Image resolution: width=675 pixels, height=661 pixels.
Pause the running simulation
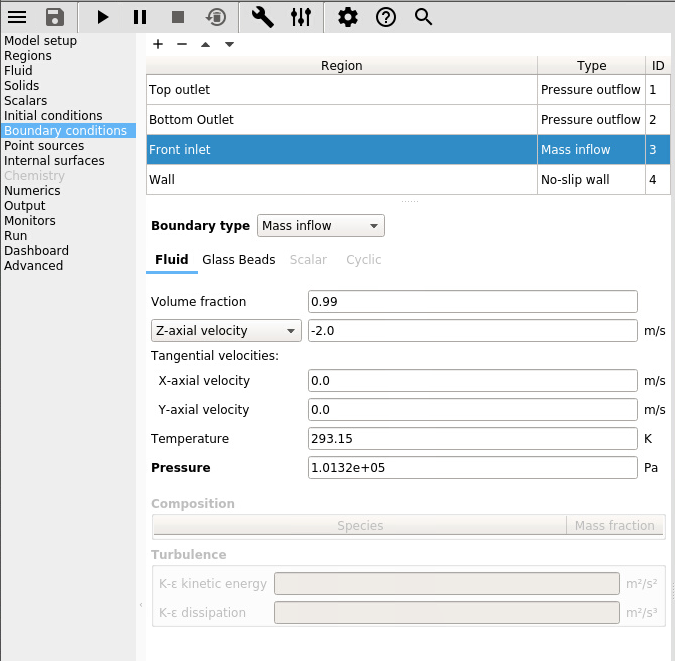click(x=140, y=17)
